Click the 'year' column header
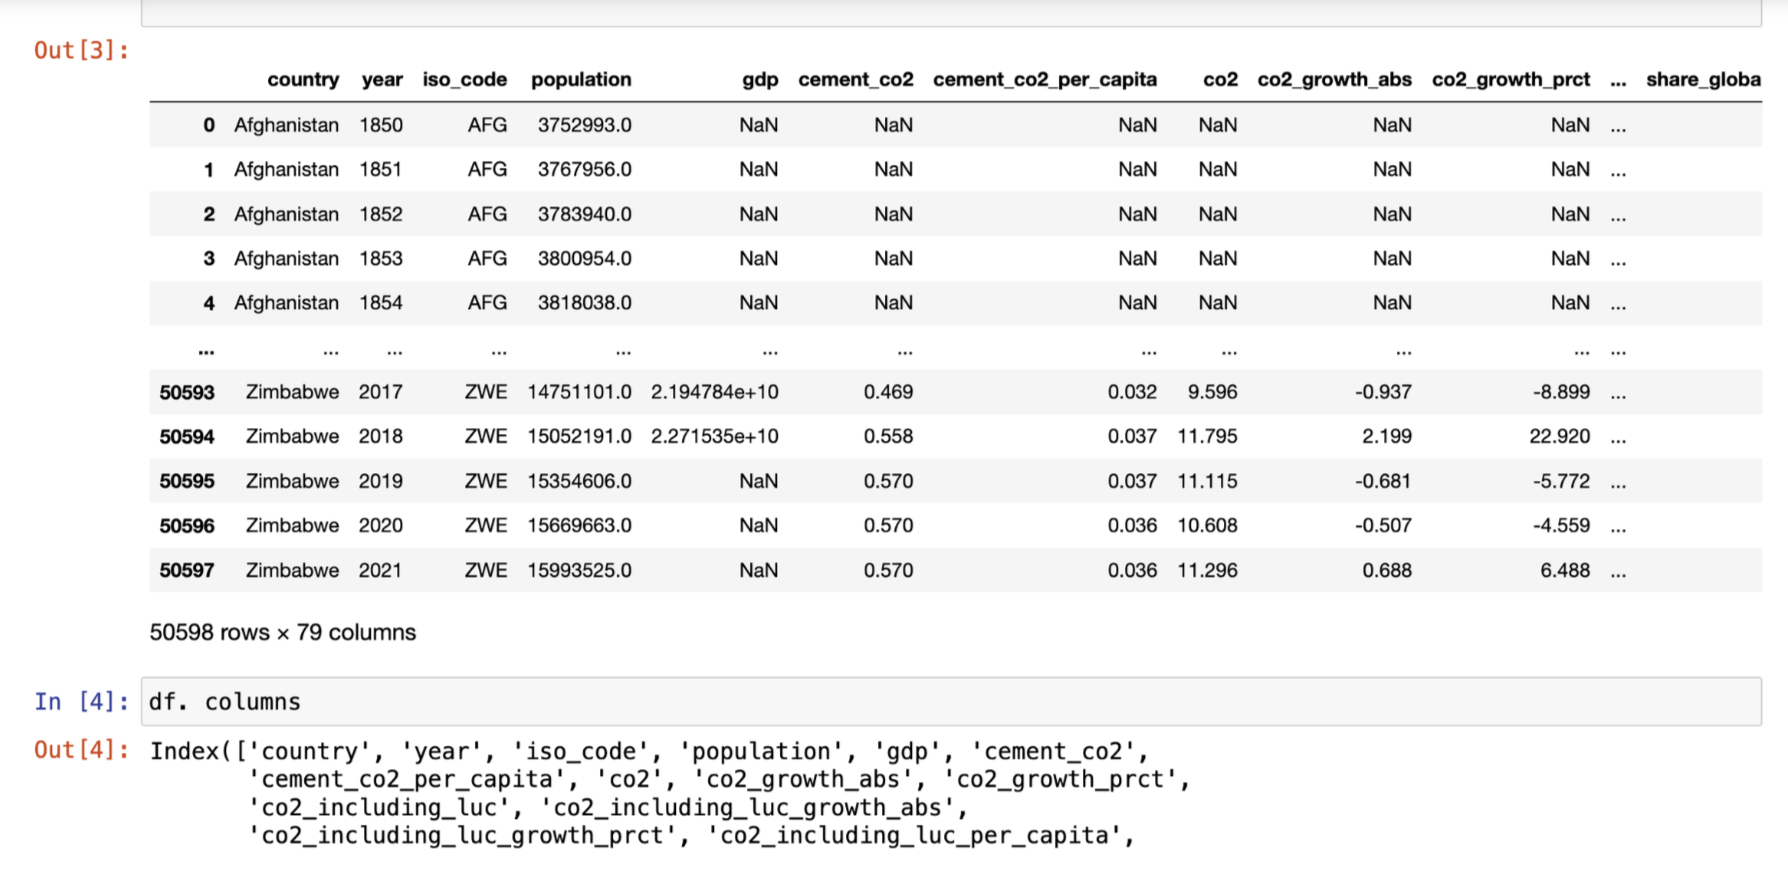This screenshot has height=888, width=1788. click(382, 80)
